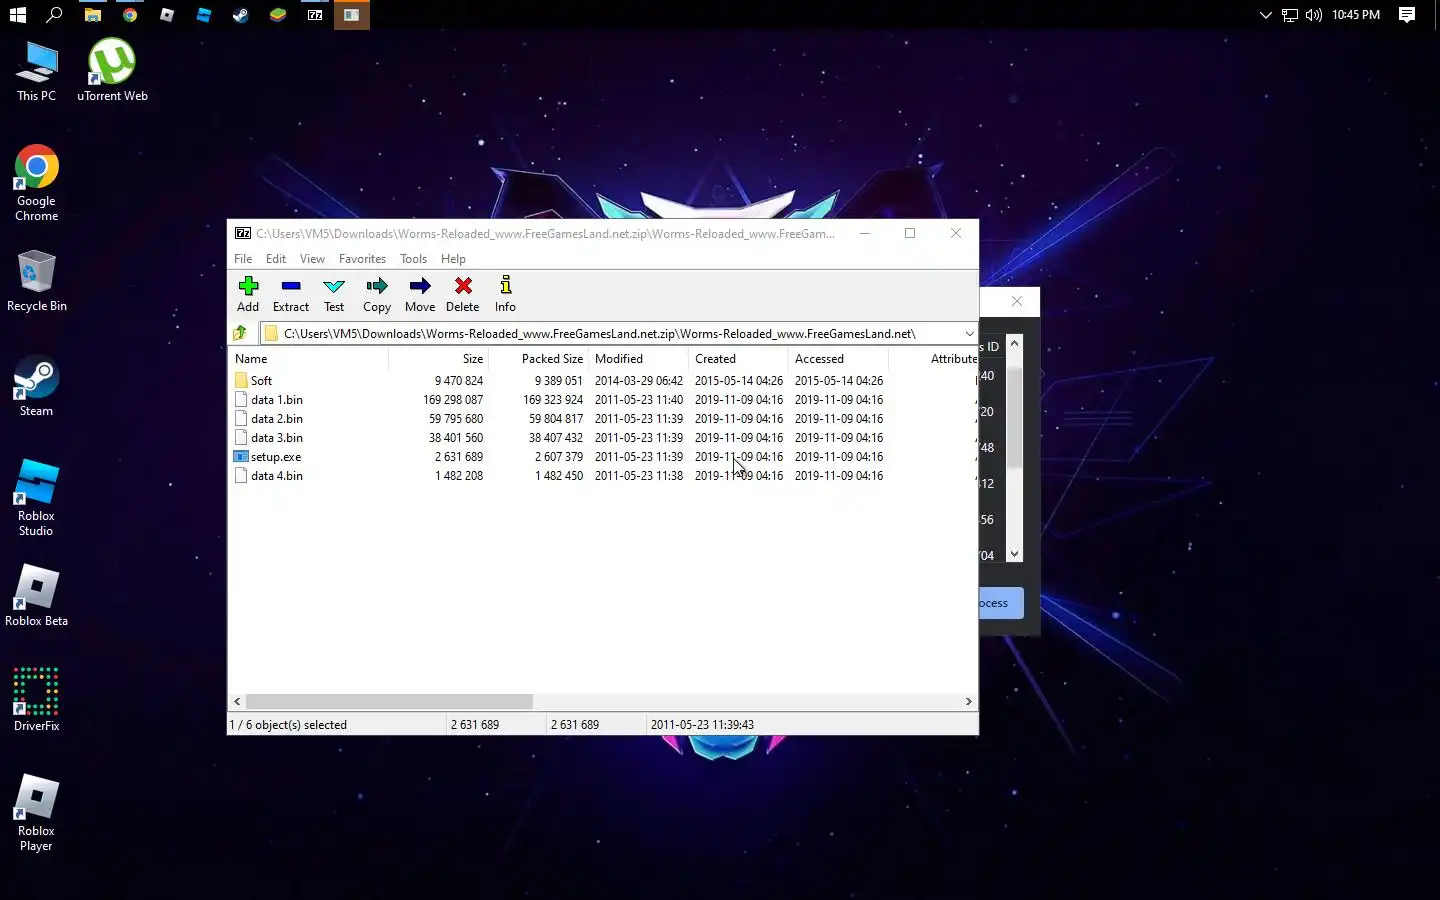
Task: Run the Test archive tool
Action: [x=334, y=286]
